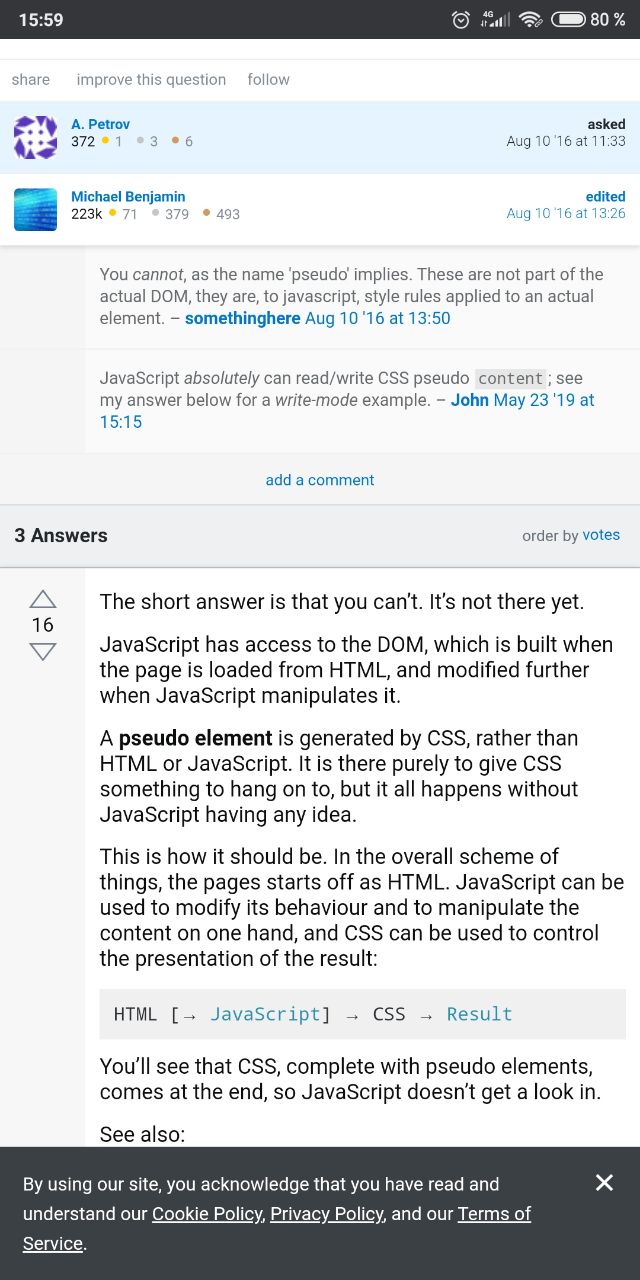The height and width of the screenshot is (1280, 640).
Task: Upvote the first answer
Action: click(x=42, y=599)
